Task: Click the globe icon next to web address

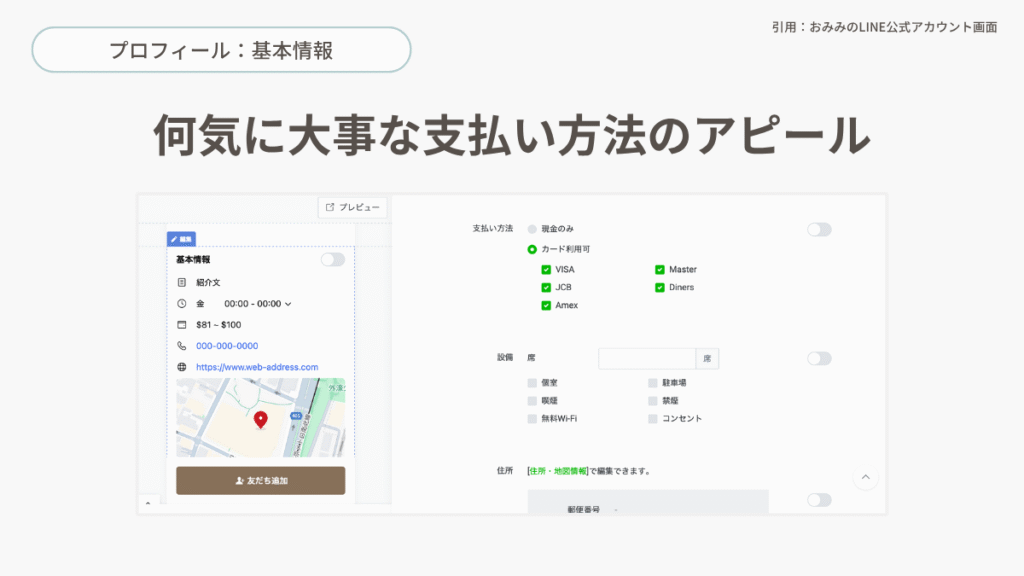Action: [x=182, y=367]
